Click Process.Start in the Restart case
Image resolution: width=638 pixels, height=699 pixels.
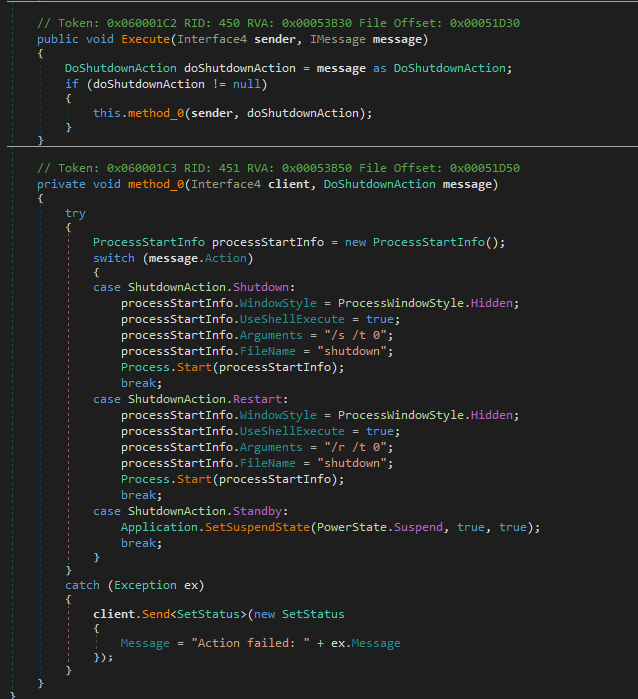point(166,479)
